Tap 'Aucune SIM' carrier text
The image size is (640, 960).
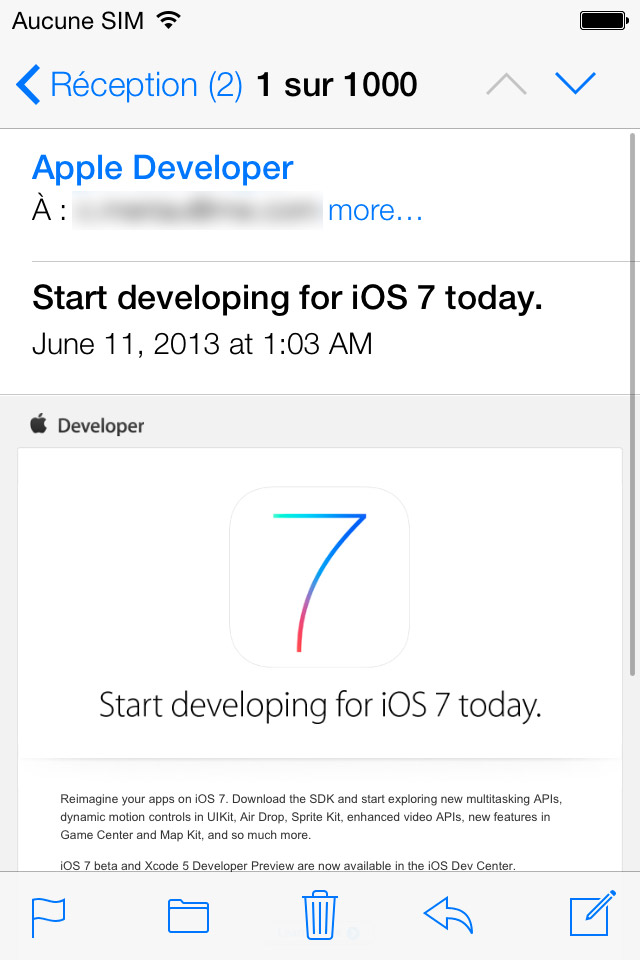(x=78, y=21)
